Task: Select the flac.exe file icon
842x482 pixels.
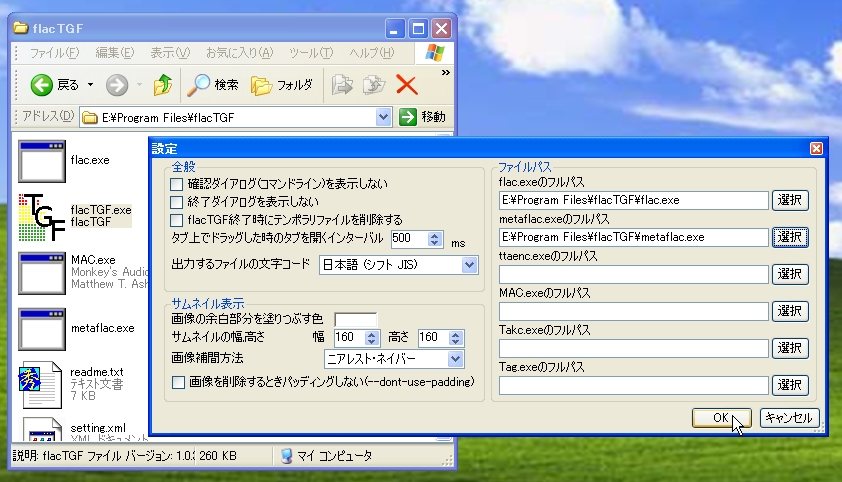Action: tap(42, 161)
